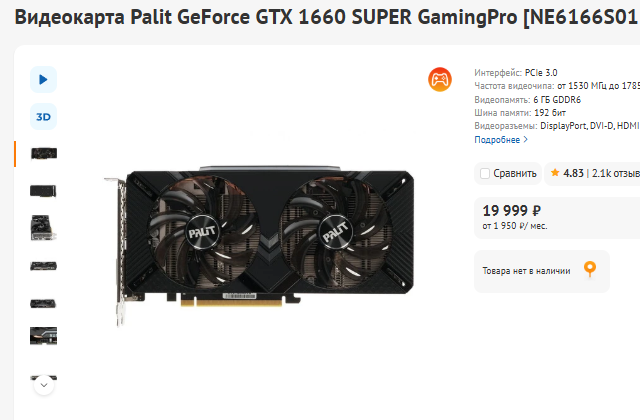The height and width of the screenshot is (420, 640).
Task: Select the second back-view thumbnail
Action: coord(43,191)
